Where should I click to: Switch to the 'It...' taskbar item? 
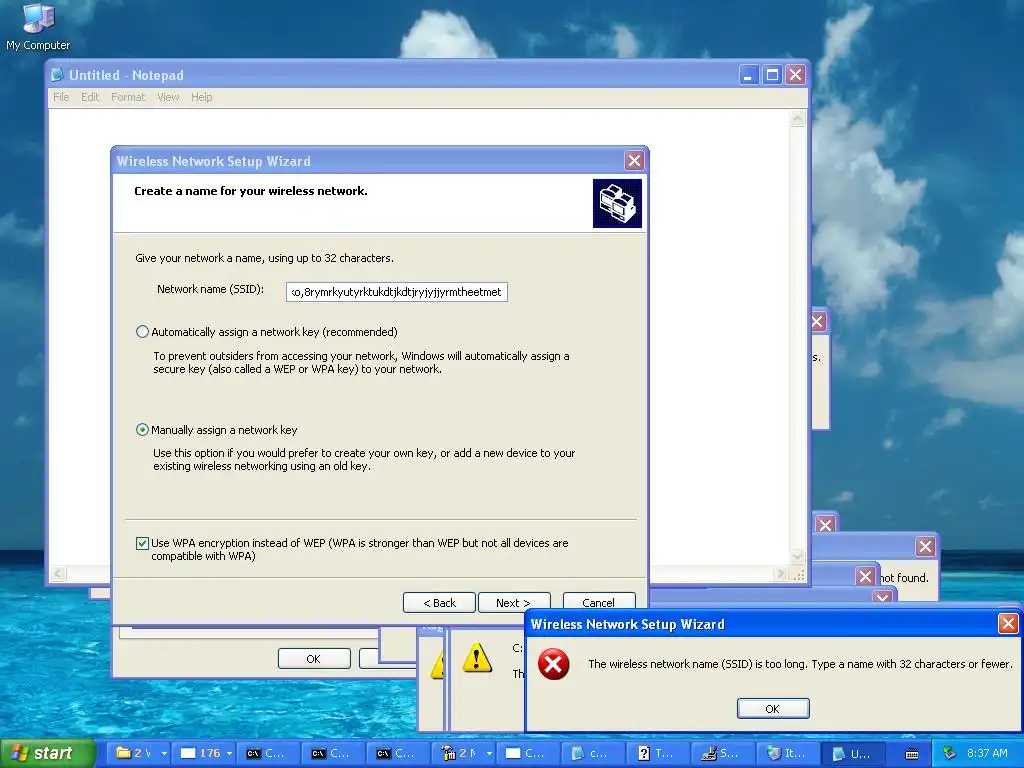(x=786, y=753)
